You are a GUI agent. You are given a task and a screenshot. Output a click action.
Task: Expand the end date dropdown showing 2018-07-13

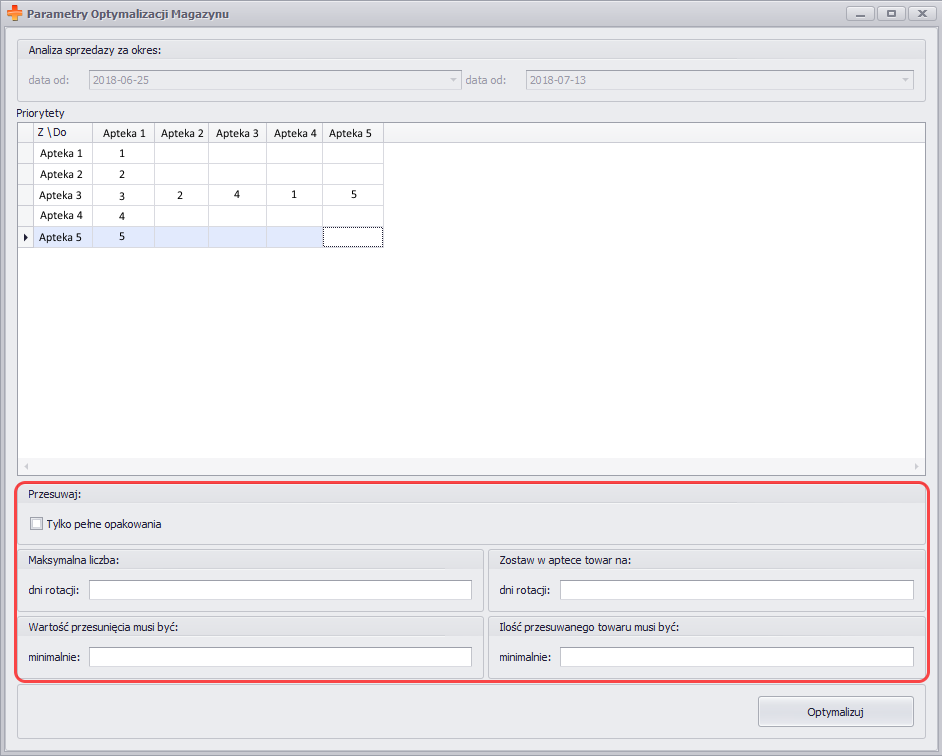(x=905, y=80)
